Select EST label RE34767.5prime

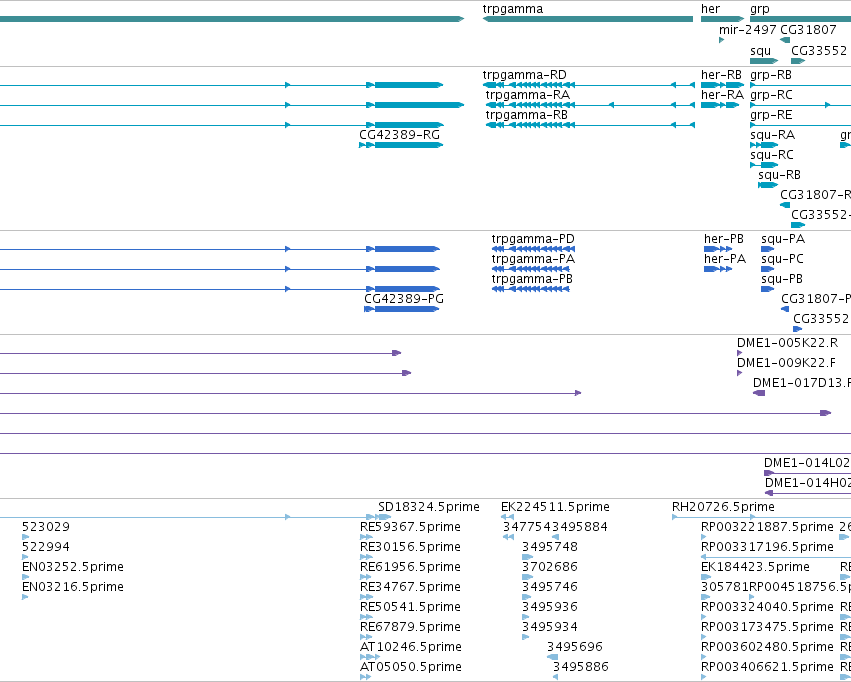pyautogui.click(x=410, y=587)
